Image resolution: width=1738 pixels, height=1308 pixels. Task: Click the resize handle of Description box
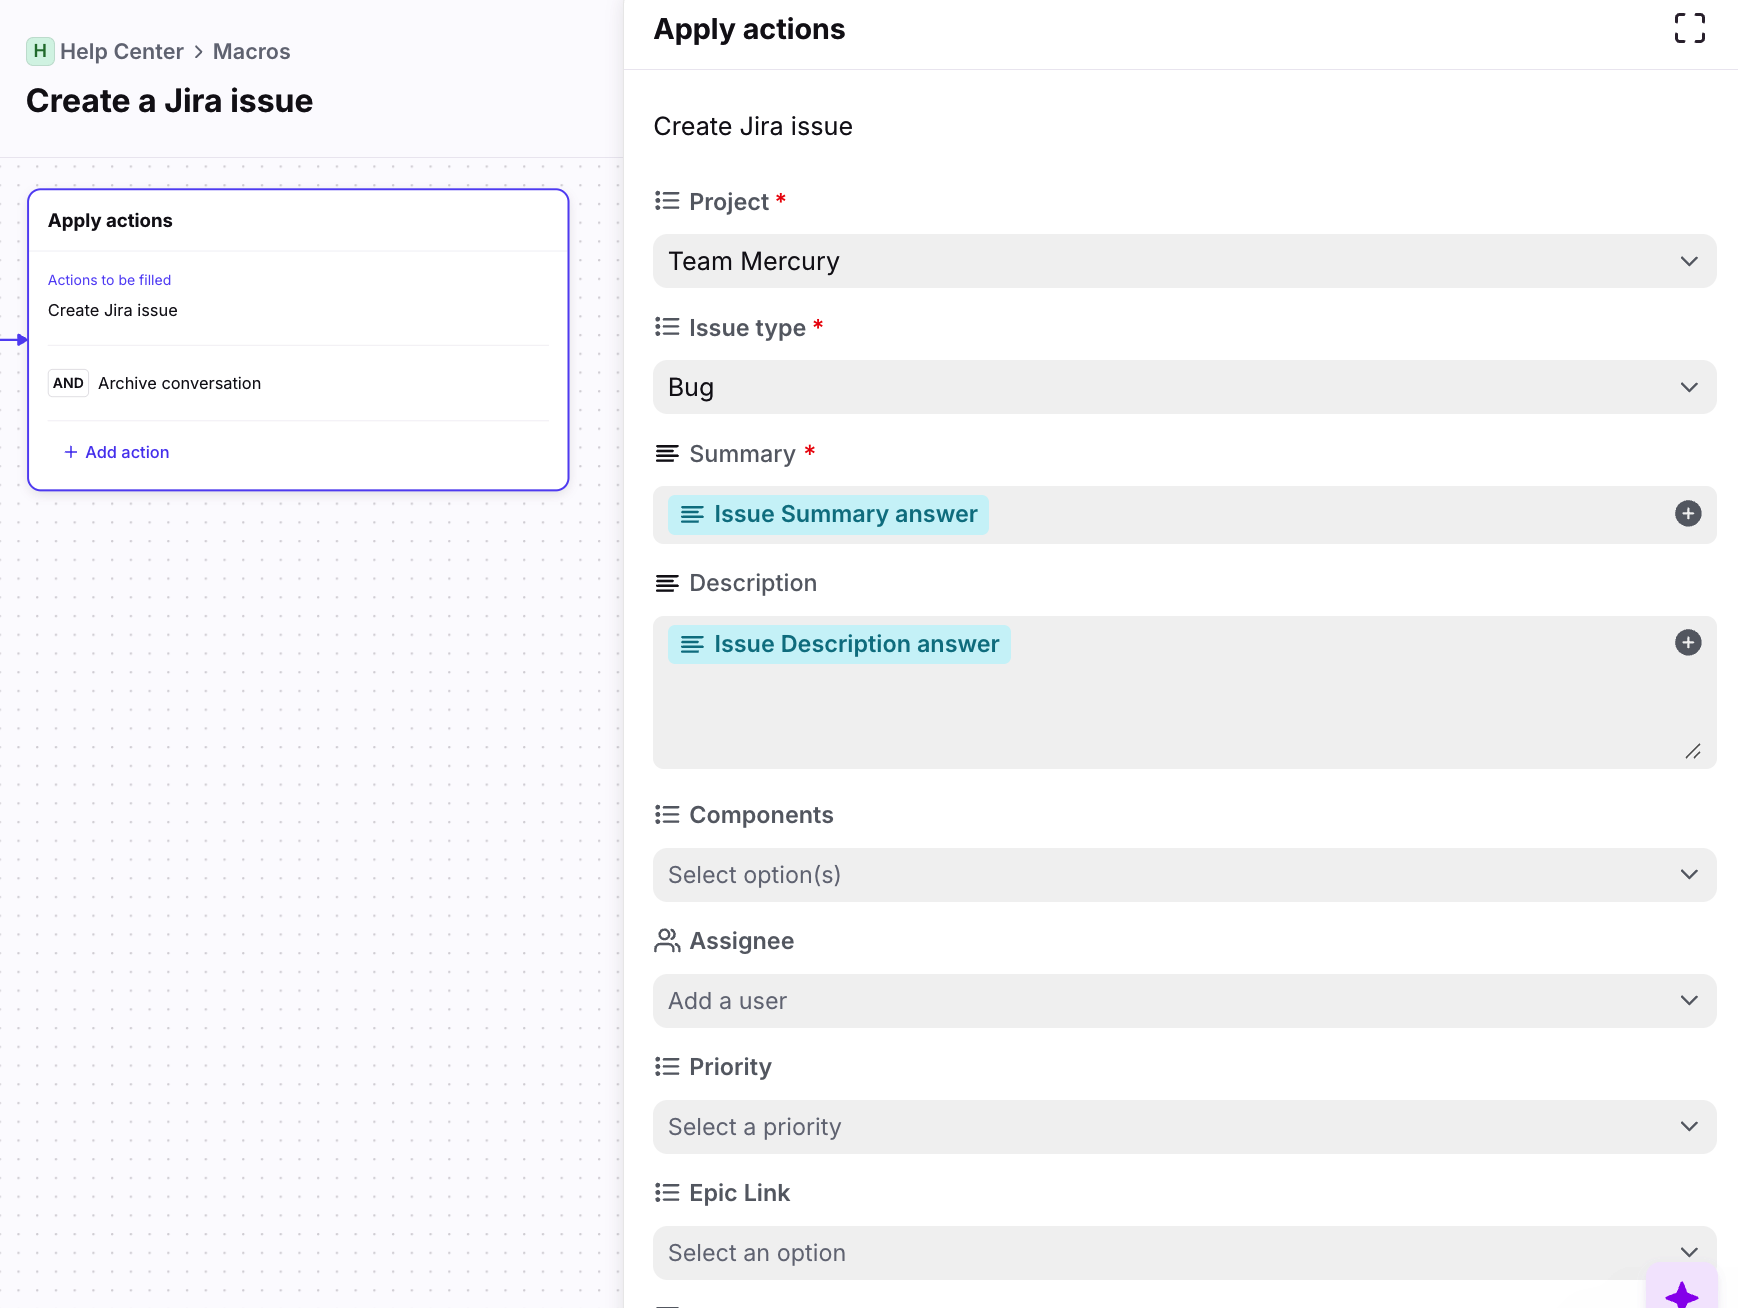pos(1692,752)
